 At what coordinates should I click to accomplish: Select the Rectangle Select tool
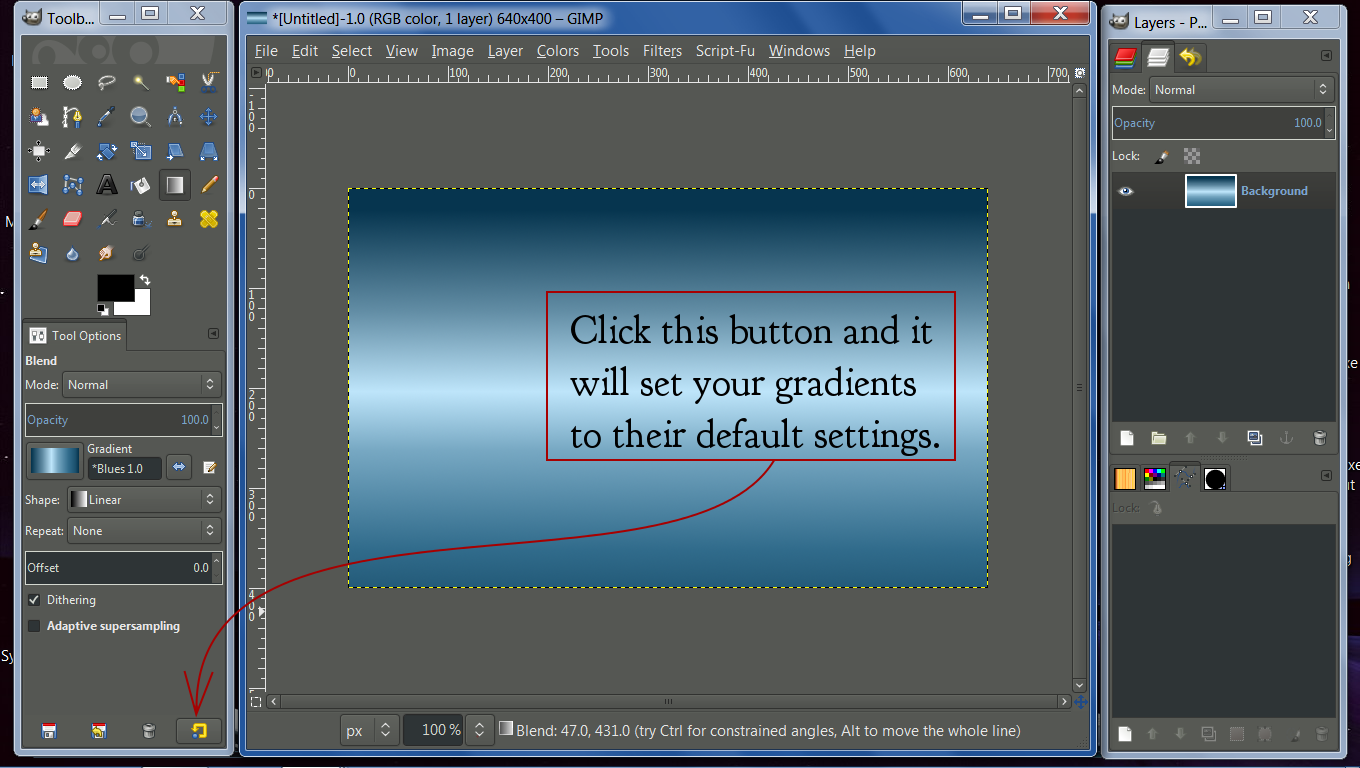[x=39, y=83]
